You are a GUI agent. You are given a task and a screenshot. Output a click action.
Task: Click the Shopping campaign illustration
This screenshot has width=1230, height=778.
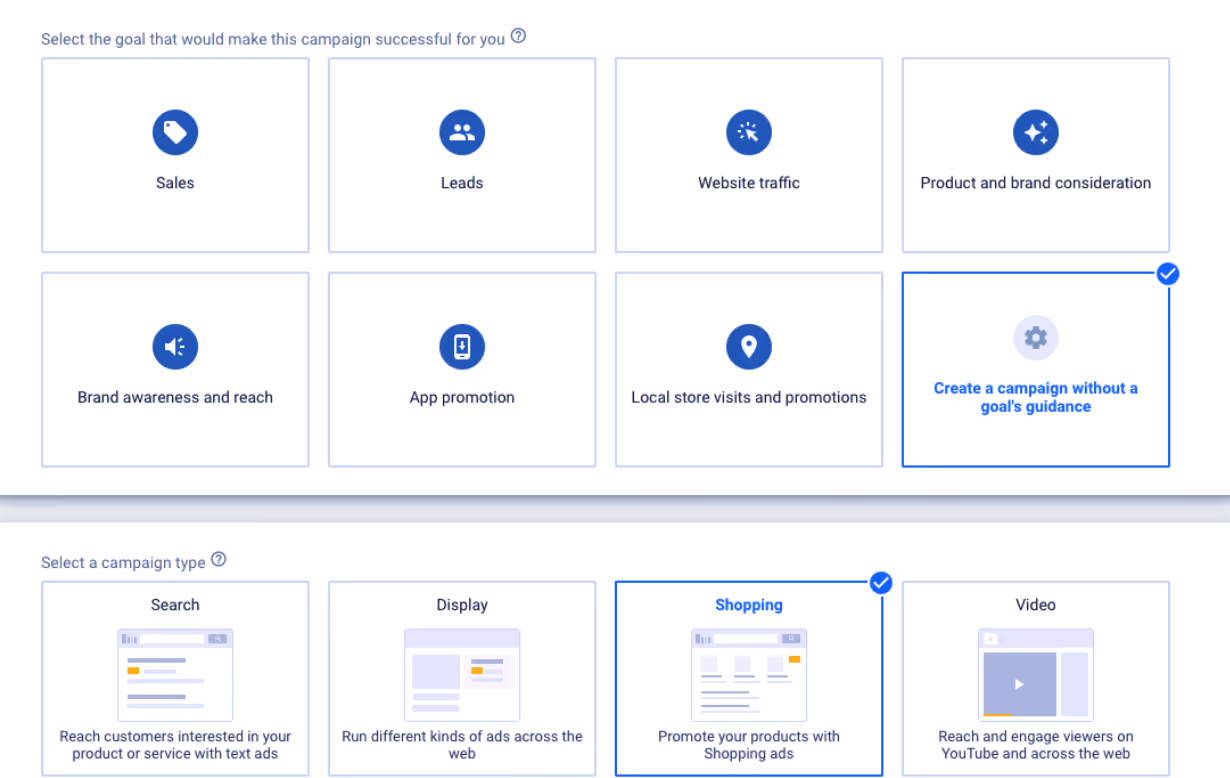(749, 675)
